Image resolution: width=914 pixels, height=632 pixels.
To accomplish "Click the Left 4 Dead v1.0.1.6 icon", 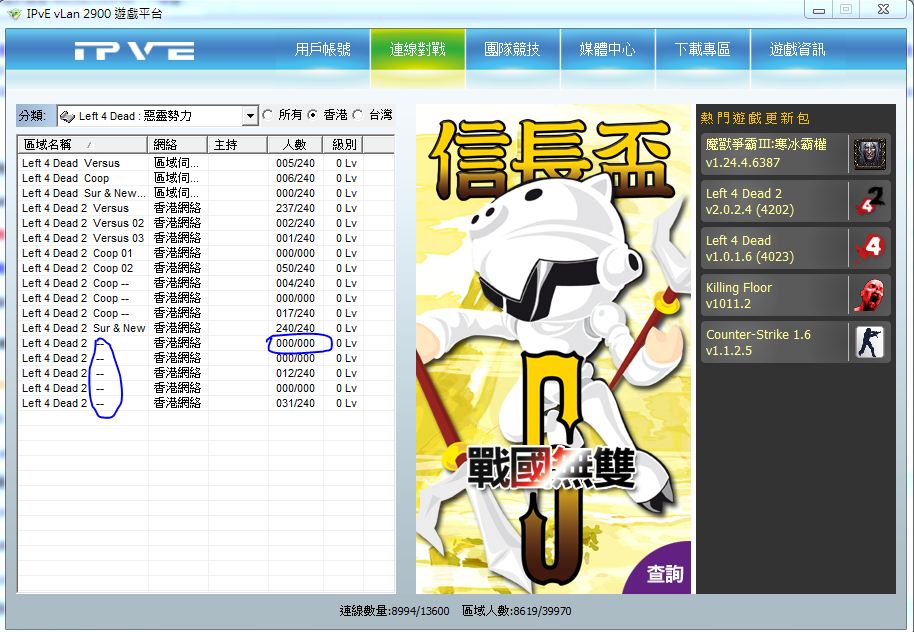I will (869, 248).
